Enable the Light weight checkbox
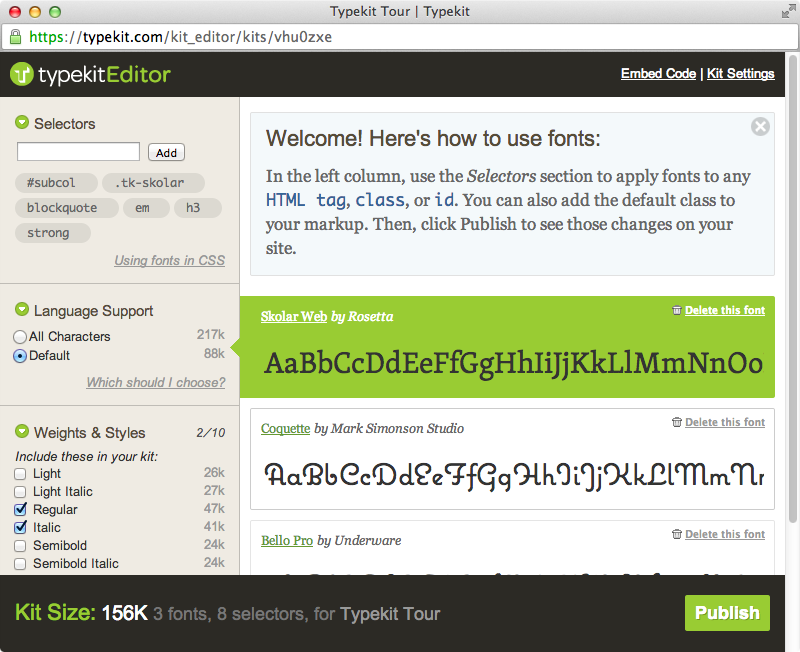 [20, 474]
